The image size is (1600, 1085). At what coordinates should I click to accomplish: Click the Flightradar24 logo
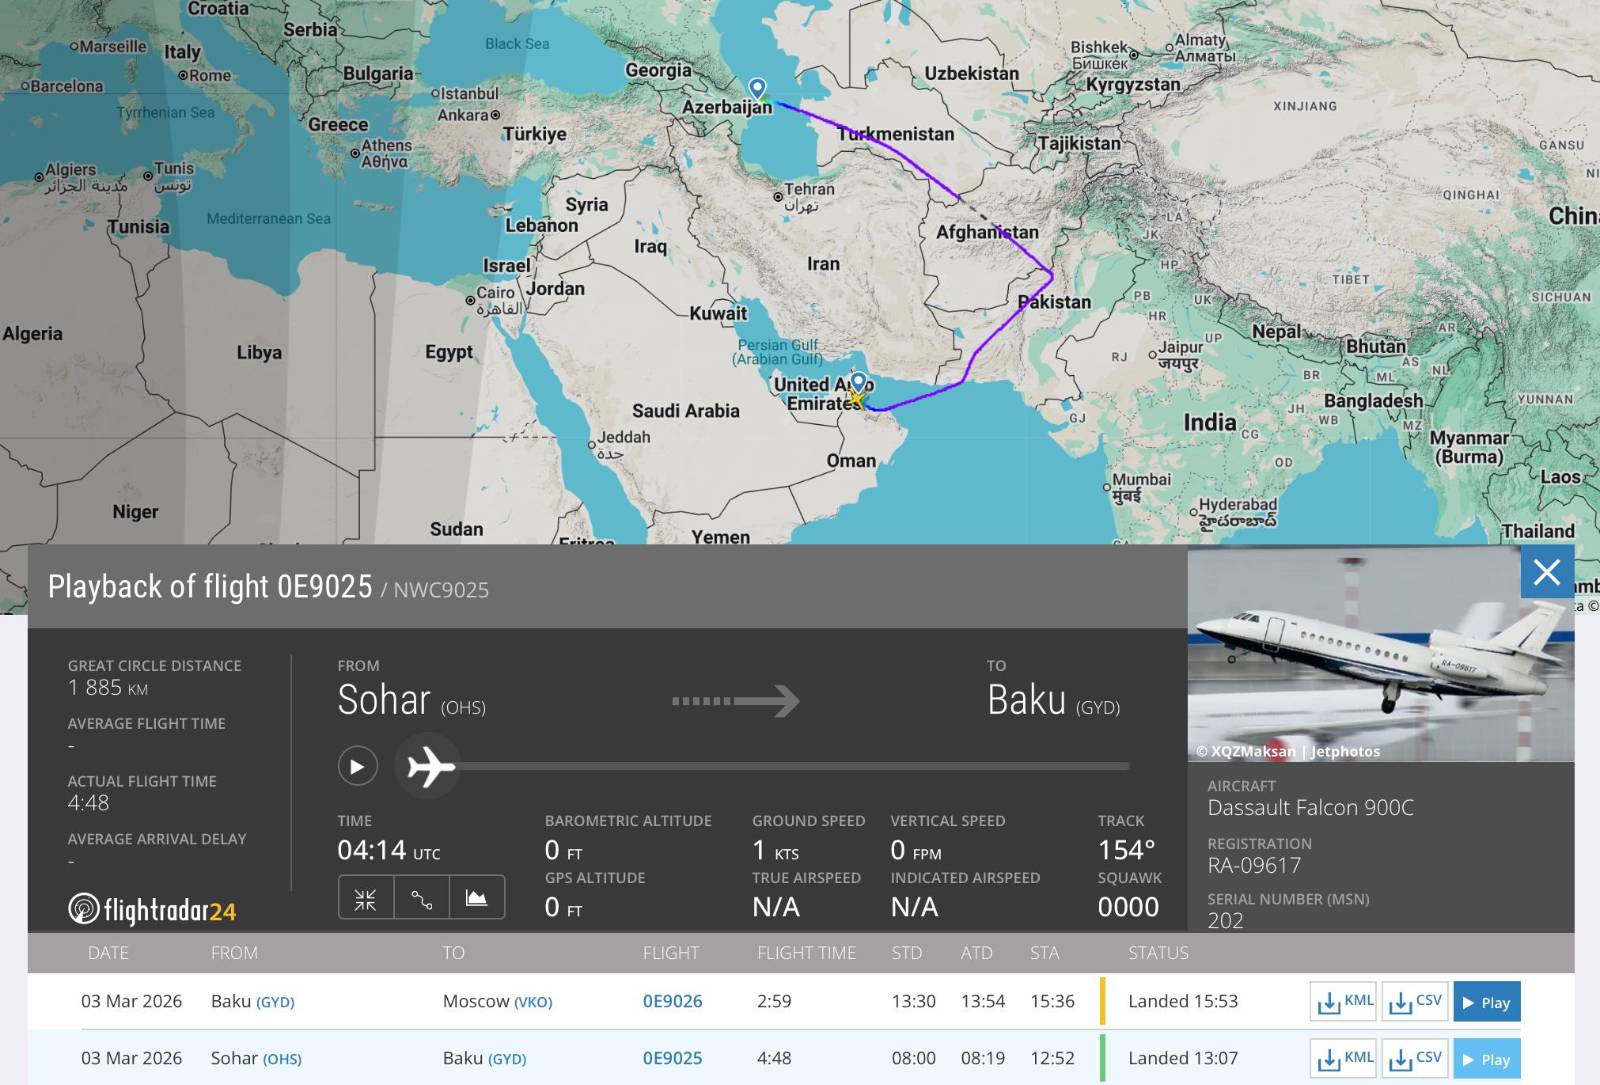(x=152, y=910)
